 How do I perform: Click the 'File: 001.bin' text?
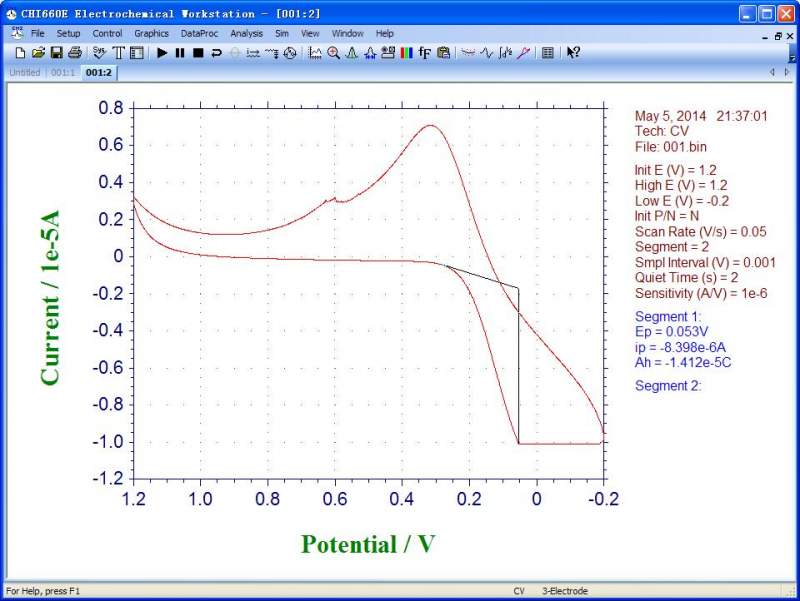click(x=670, y=147)
